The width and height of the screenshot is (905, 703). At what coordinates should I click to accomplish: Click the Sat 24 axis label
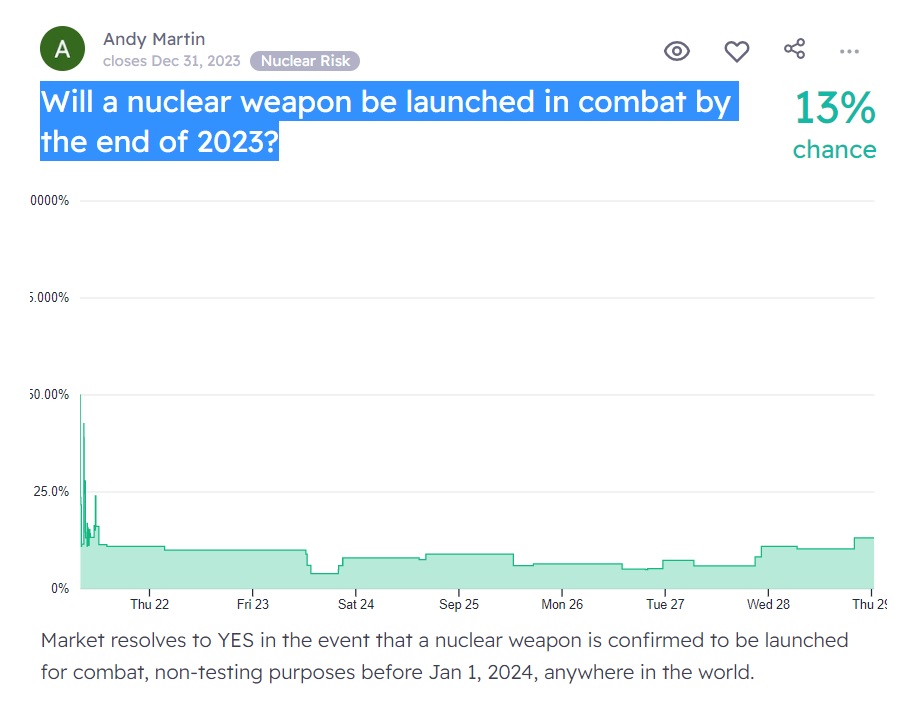pos(356,604)
